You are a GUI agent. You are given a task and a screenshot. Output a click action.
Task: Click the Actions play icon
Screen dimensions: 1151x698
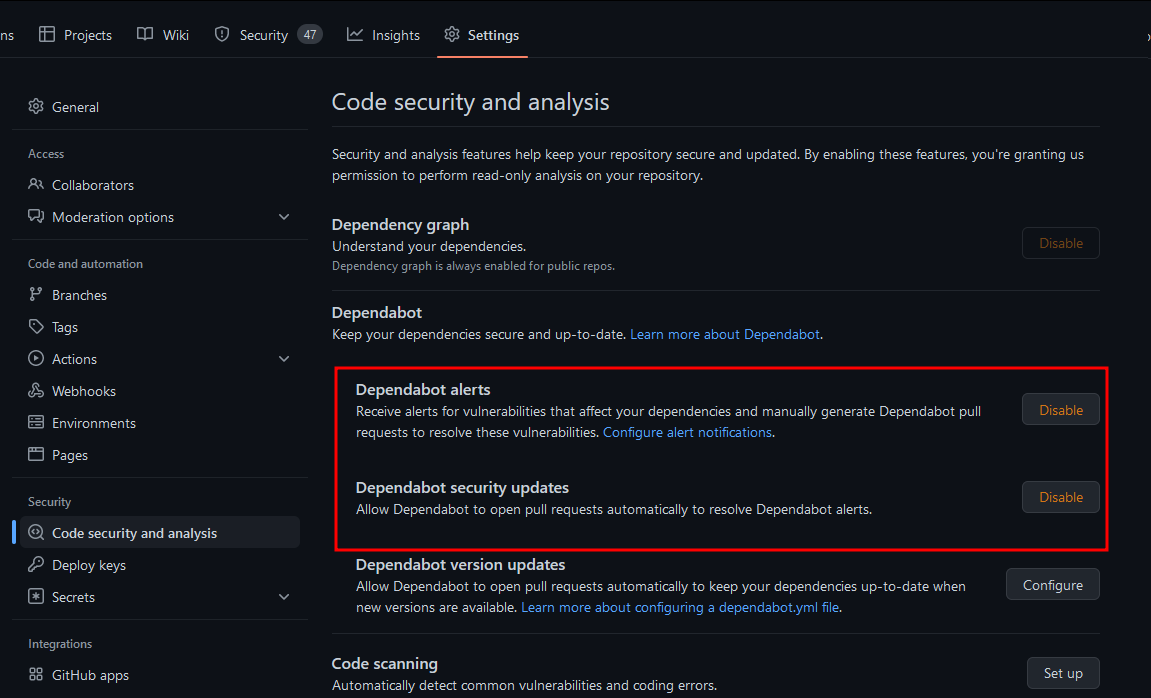[36, 358]
